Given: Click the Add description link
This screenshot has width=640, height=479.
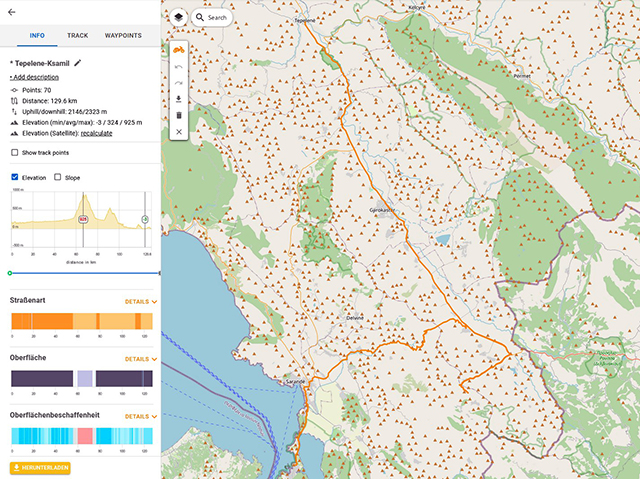Looking at the screenshot, I should pos(34,77).
